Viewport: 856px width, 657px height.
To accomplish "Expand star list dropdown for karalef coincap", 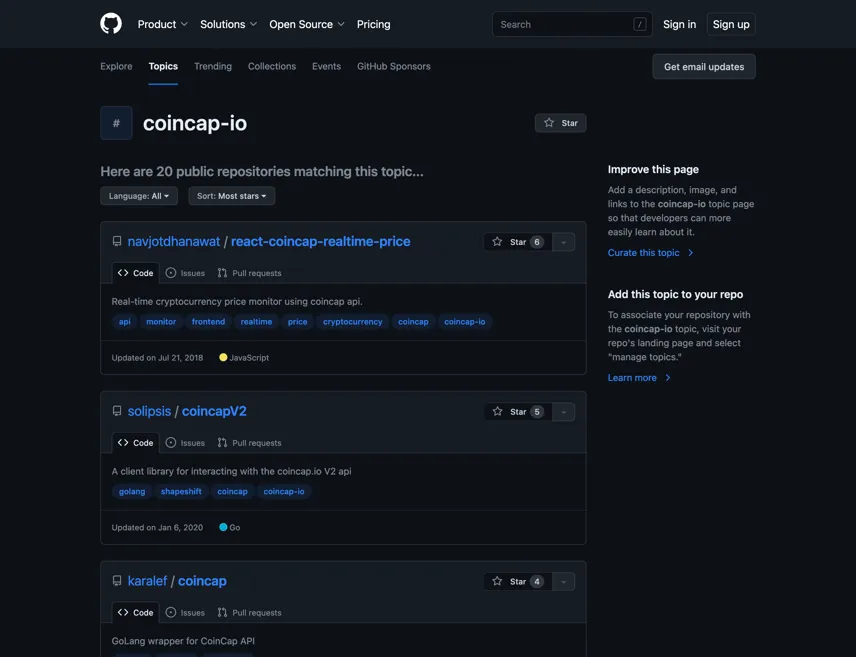I will click(563, 582).
